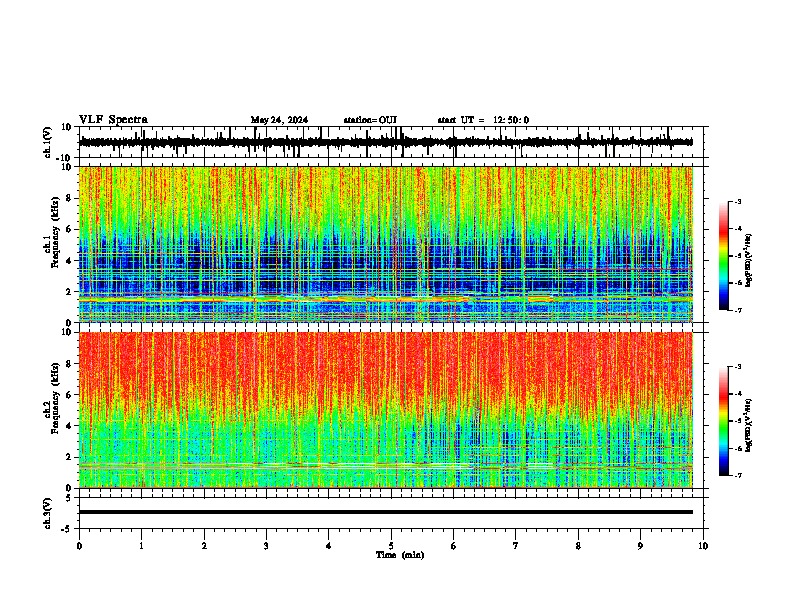This screenshot has height=612, width=792.
Task: Click the color scale bar beside ch.2 spectrogram
Action: 723,421
